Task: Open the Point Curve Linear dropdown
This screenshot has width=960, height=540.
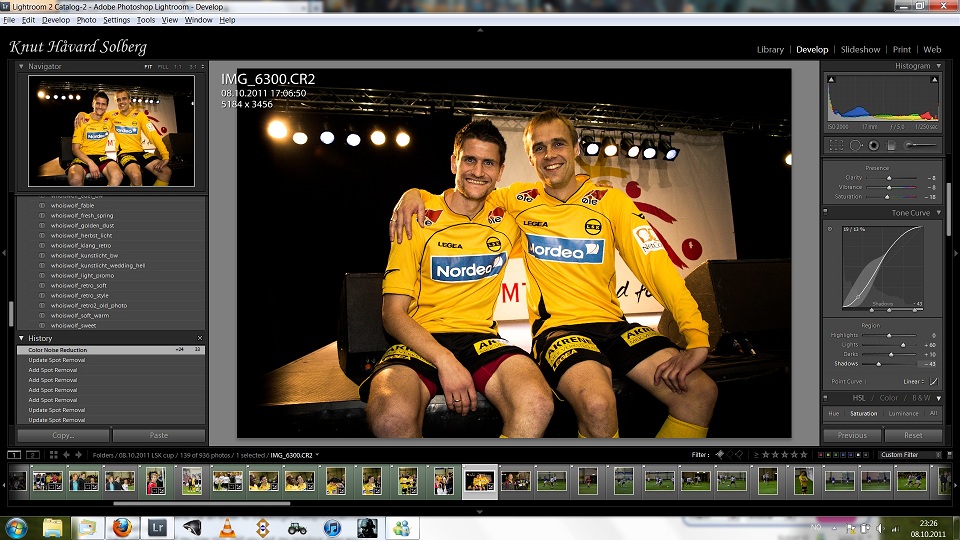Action: (x=914, y=381)
